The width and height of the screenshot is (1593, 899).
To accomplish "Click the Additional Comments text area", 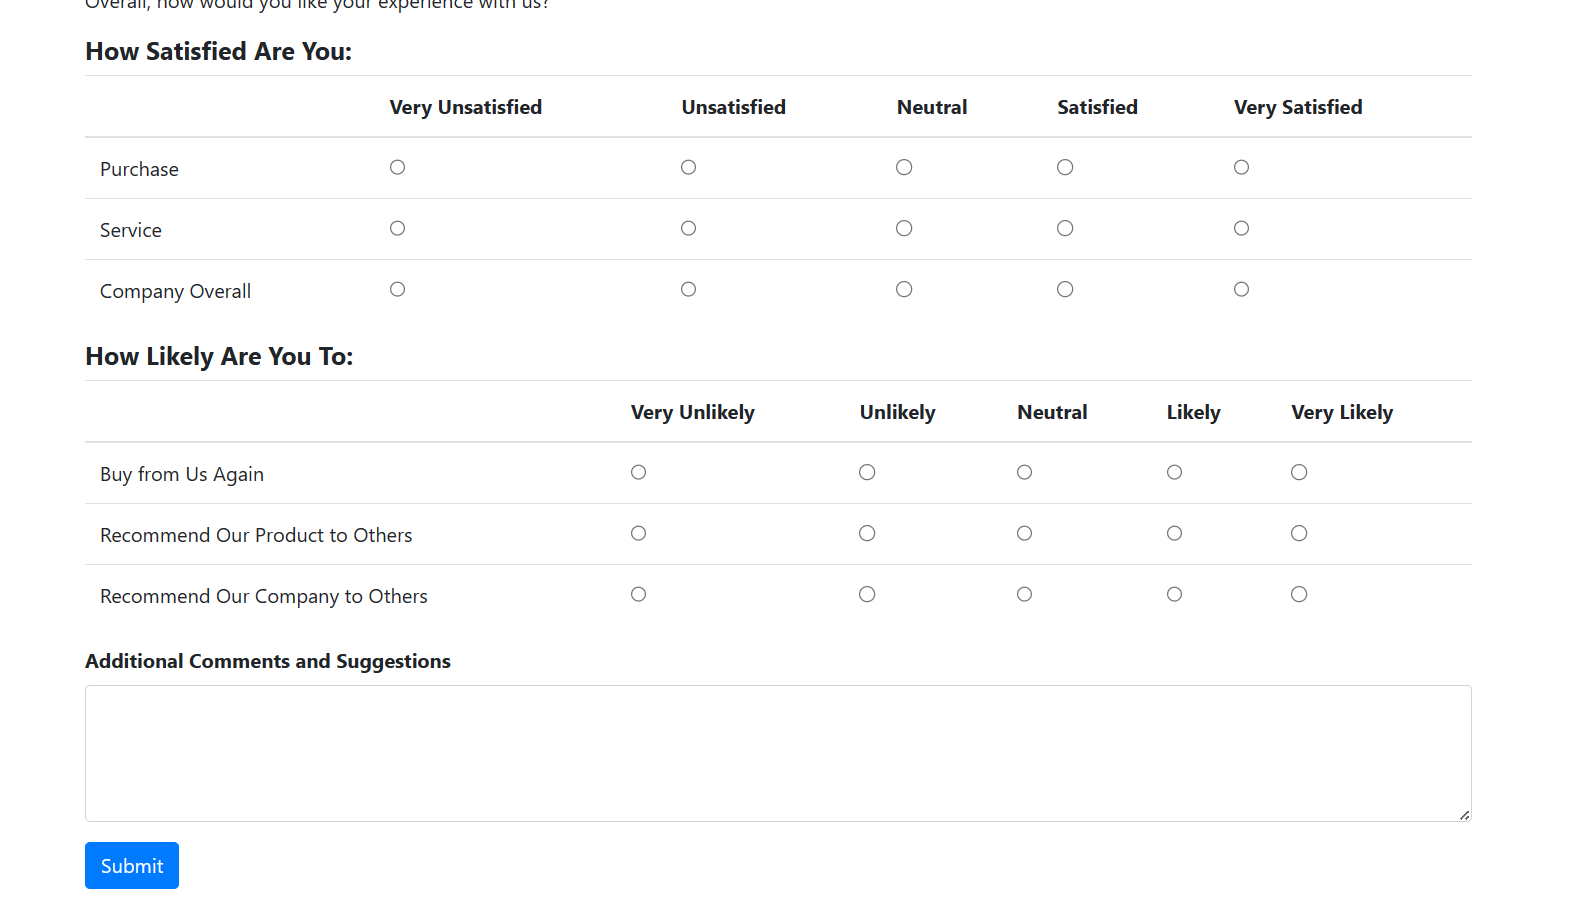I will 778,753.
